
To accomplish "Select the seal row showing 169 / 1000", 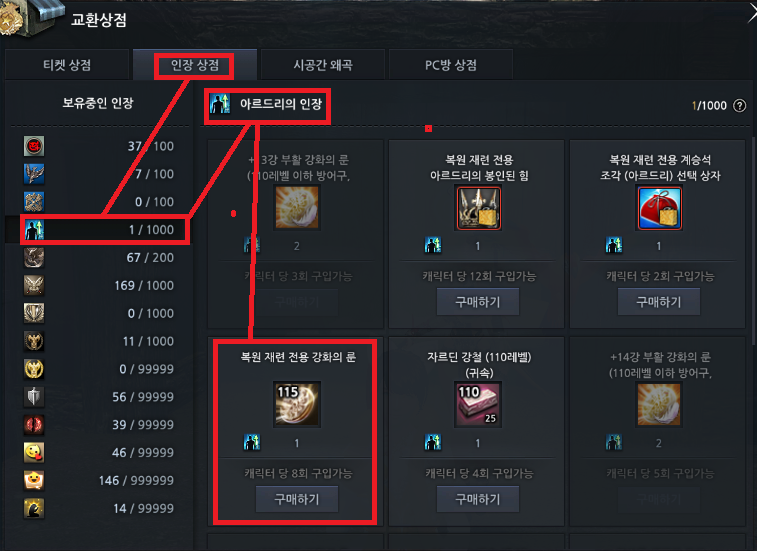I will point(99,285).
